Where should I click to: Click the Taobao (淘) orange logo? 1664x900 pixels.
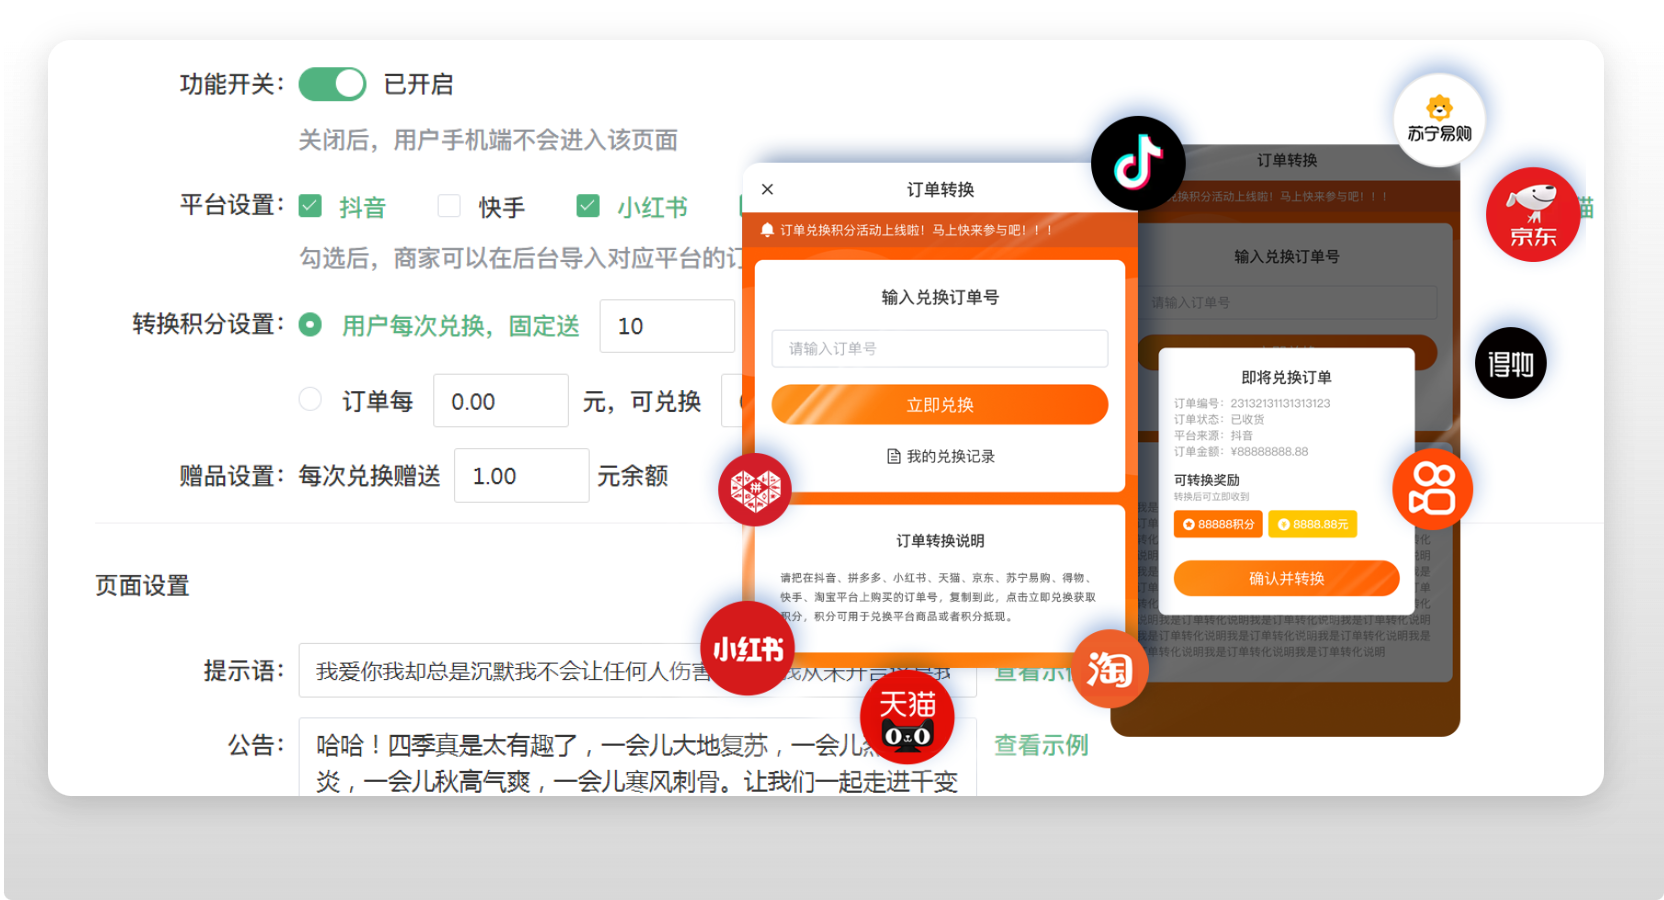[1109, 669]
